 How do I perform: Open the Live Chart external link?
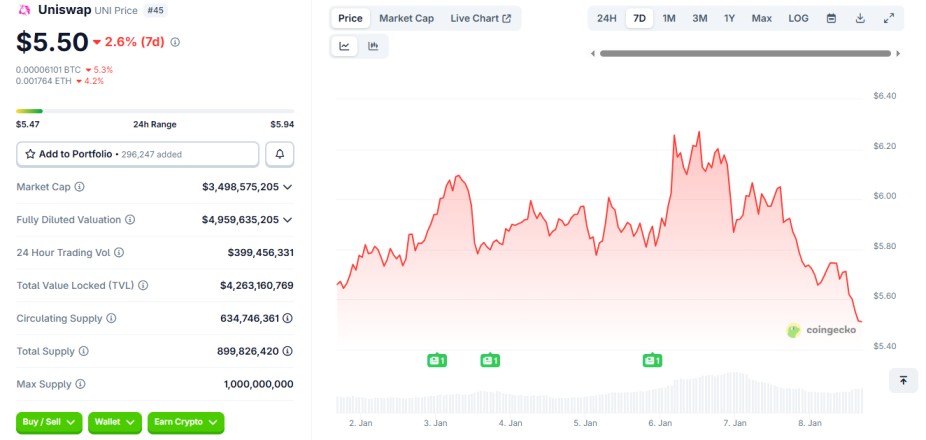pos(481,18)
